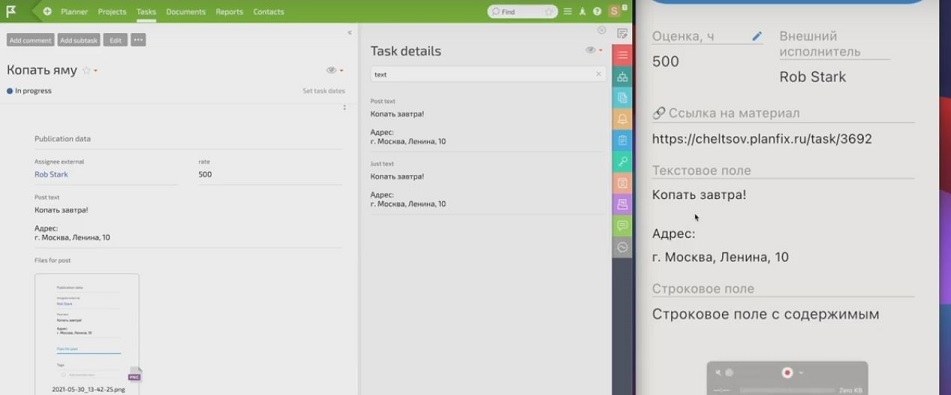Click the Post text Копать завтра! value

click(61, 210)
